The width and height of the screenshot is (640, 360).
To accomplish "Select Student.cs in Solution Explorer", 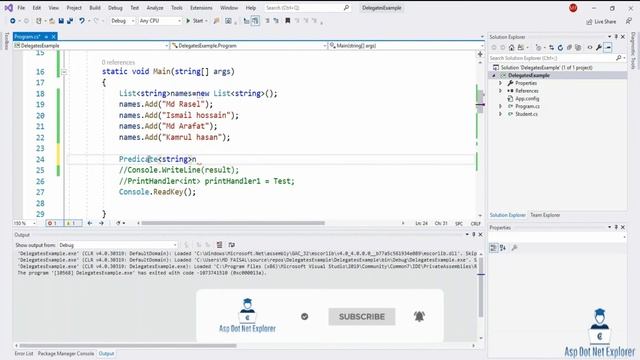I will [526, 114].
